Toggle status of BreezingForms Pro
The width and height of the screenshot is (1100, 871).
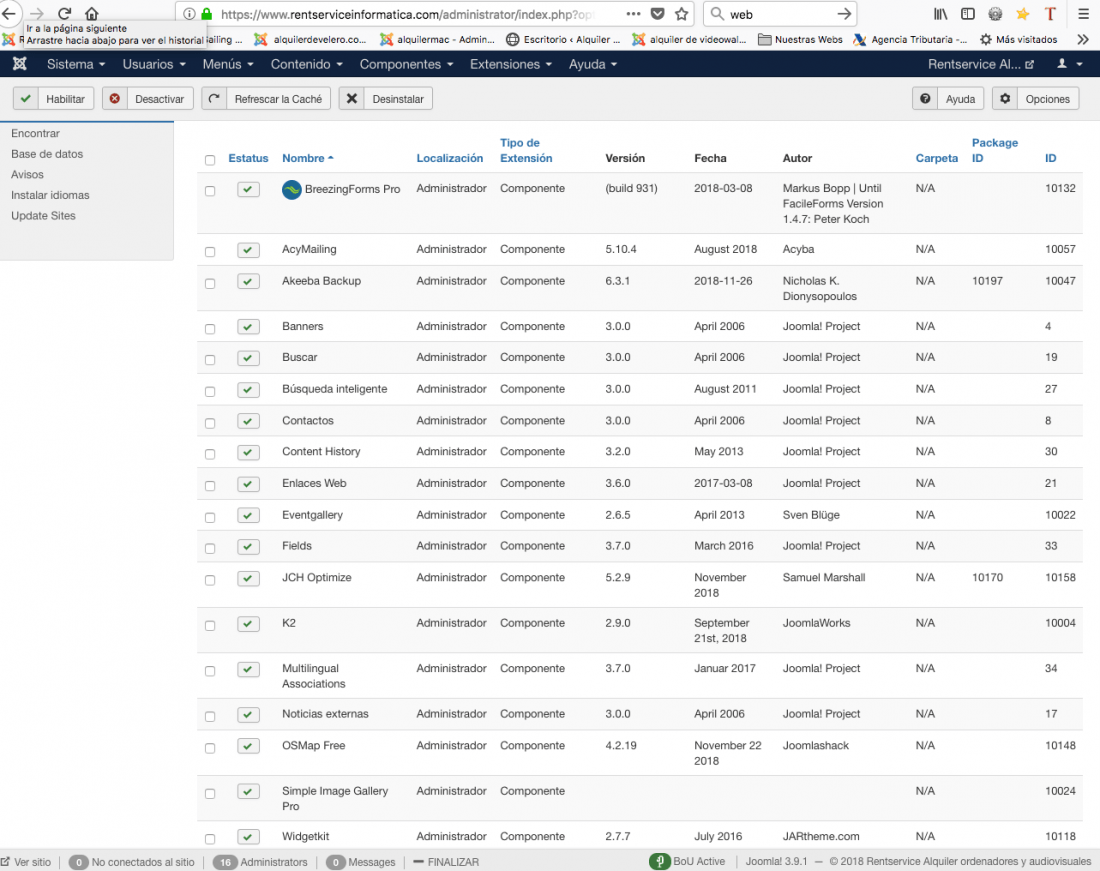(x=248, y=189)
